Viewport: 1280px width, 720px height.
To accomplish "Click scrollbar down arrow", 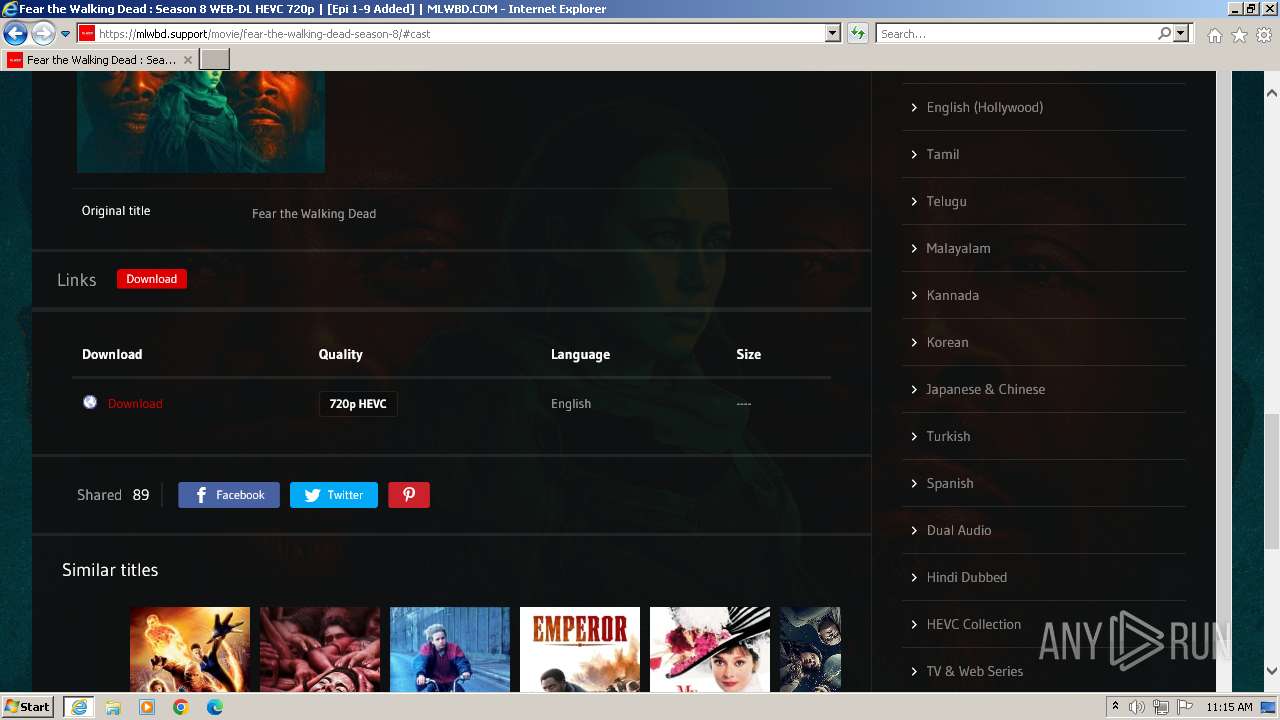I will pos(1272,671).
